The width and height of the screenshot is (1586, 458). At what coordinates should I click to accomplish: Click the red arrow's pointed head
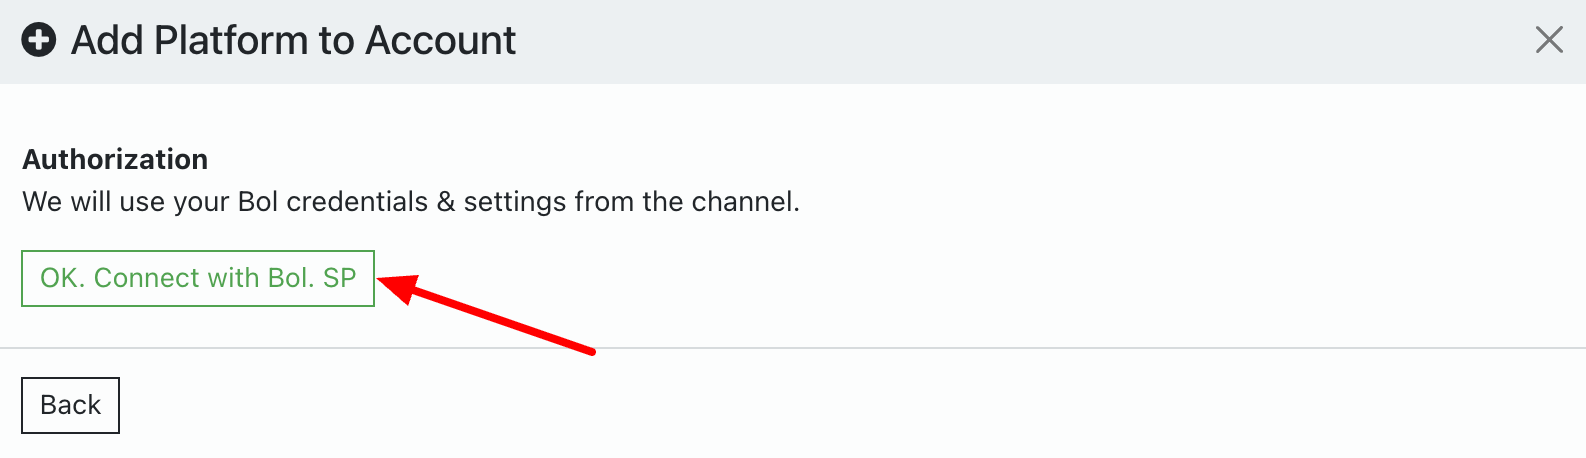point(390,285)
